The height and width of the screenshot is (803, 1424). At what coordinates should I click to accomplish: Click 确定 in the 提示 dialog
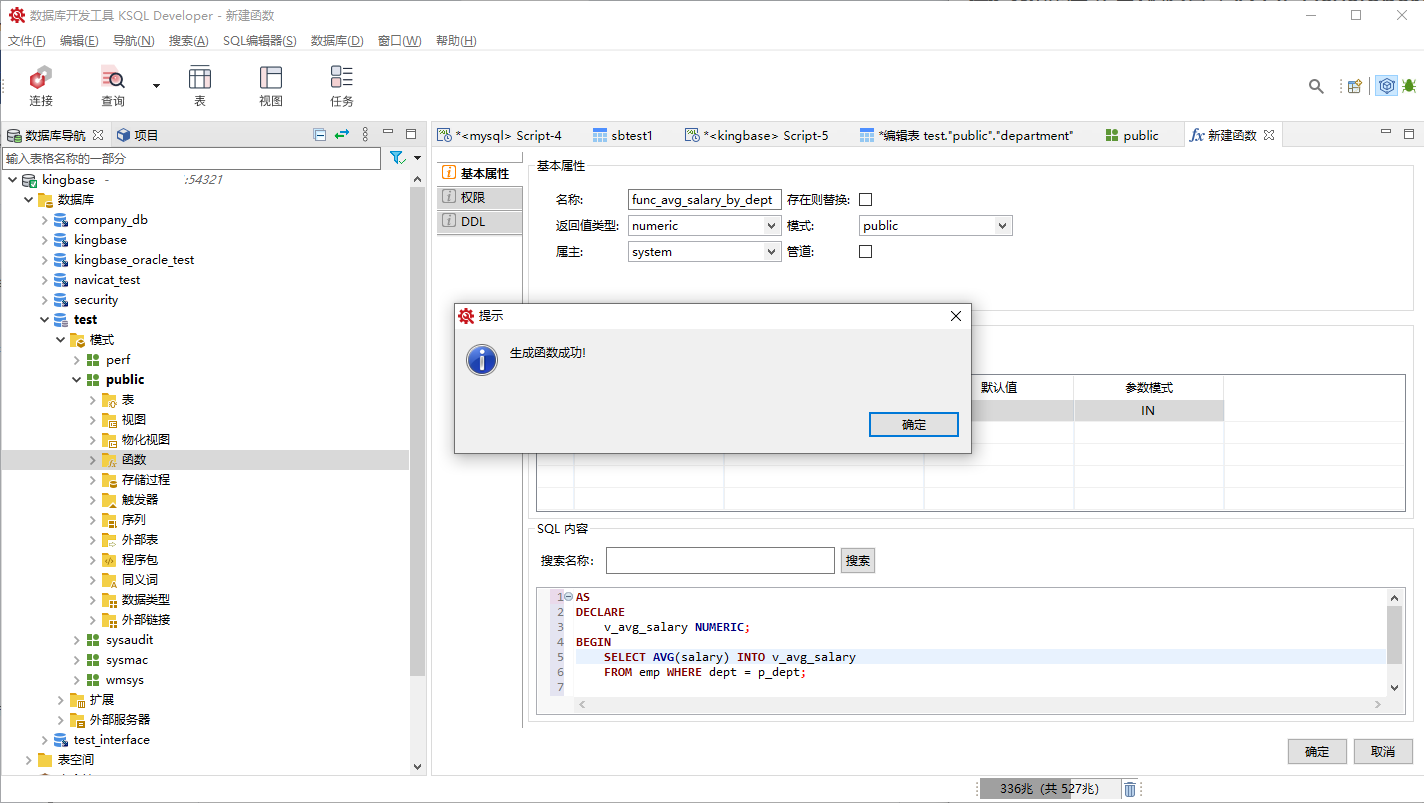click(x=913, y=425)
